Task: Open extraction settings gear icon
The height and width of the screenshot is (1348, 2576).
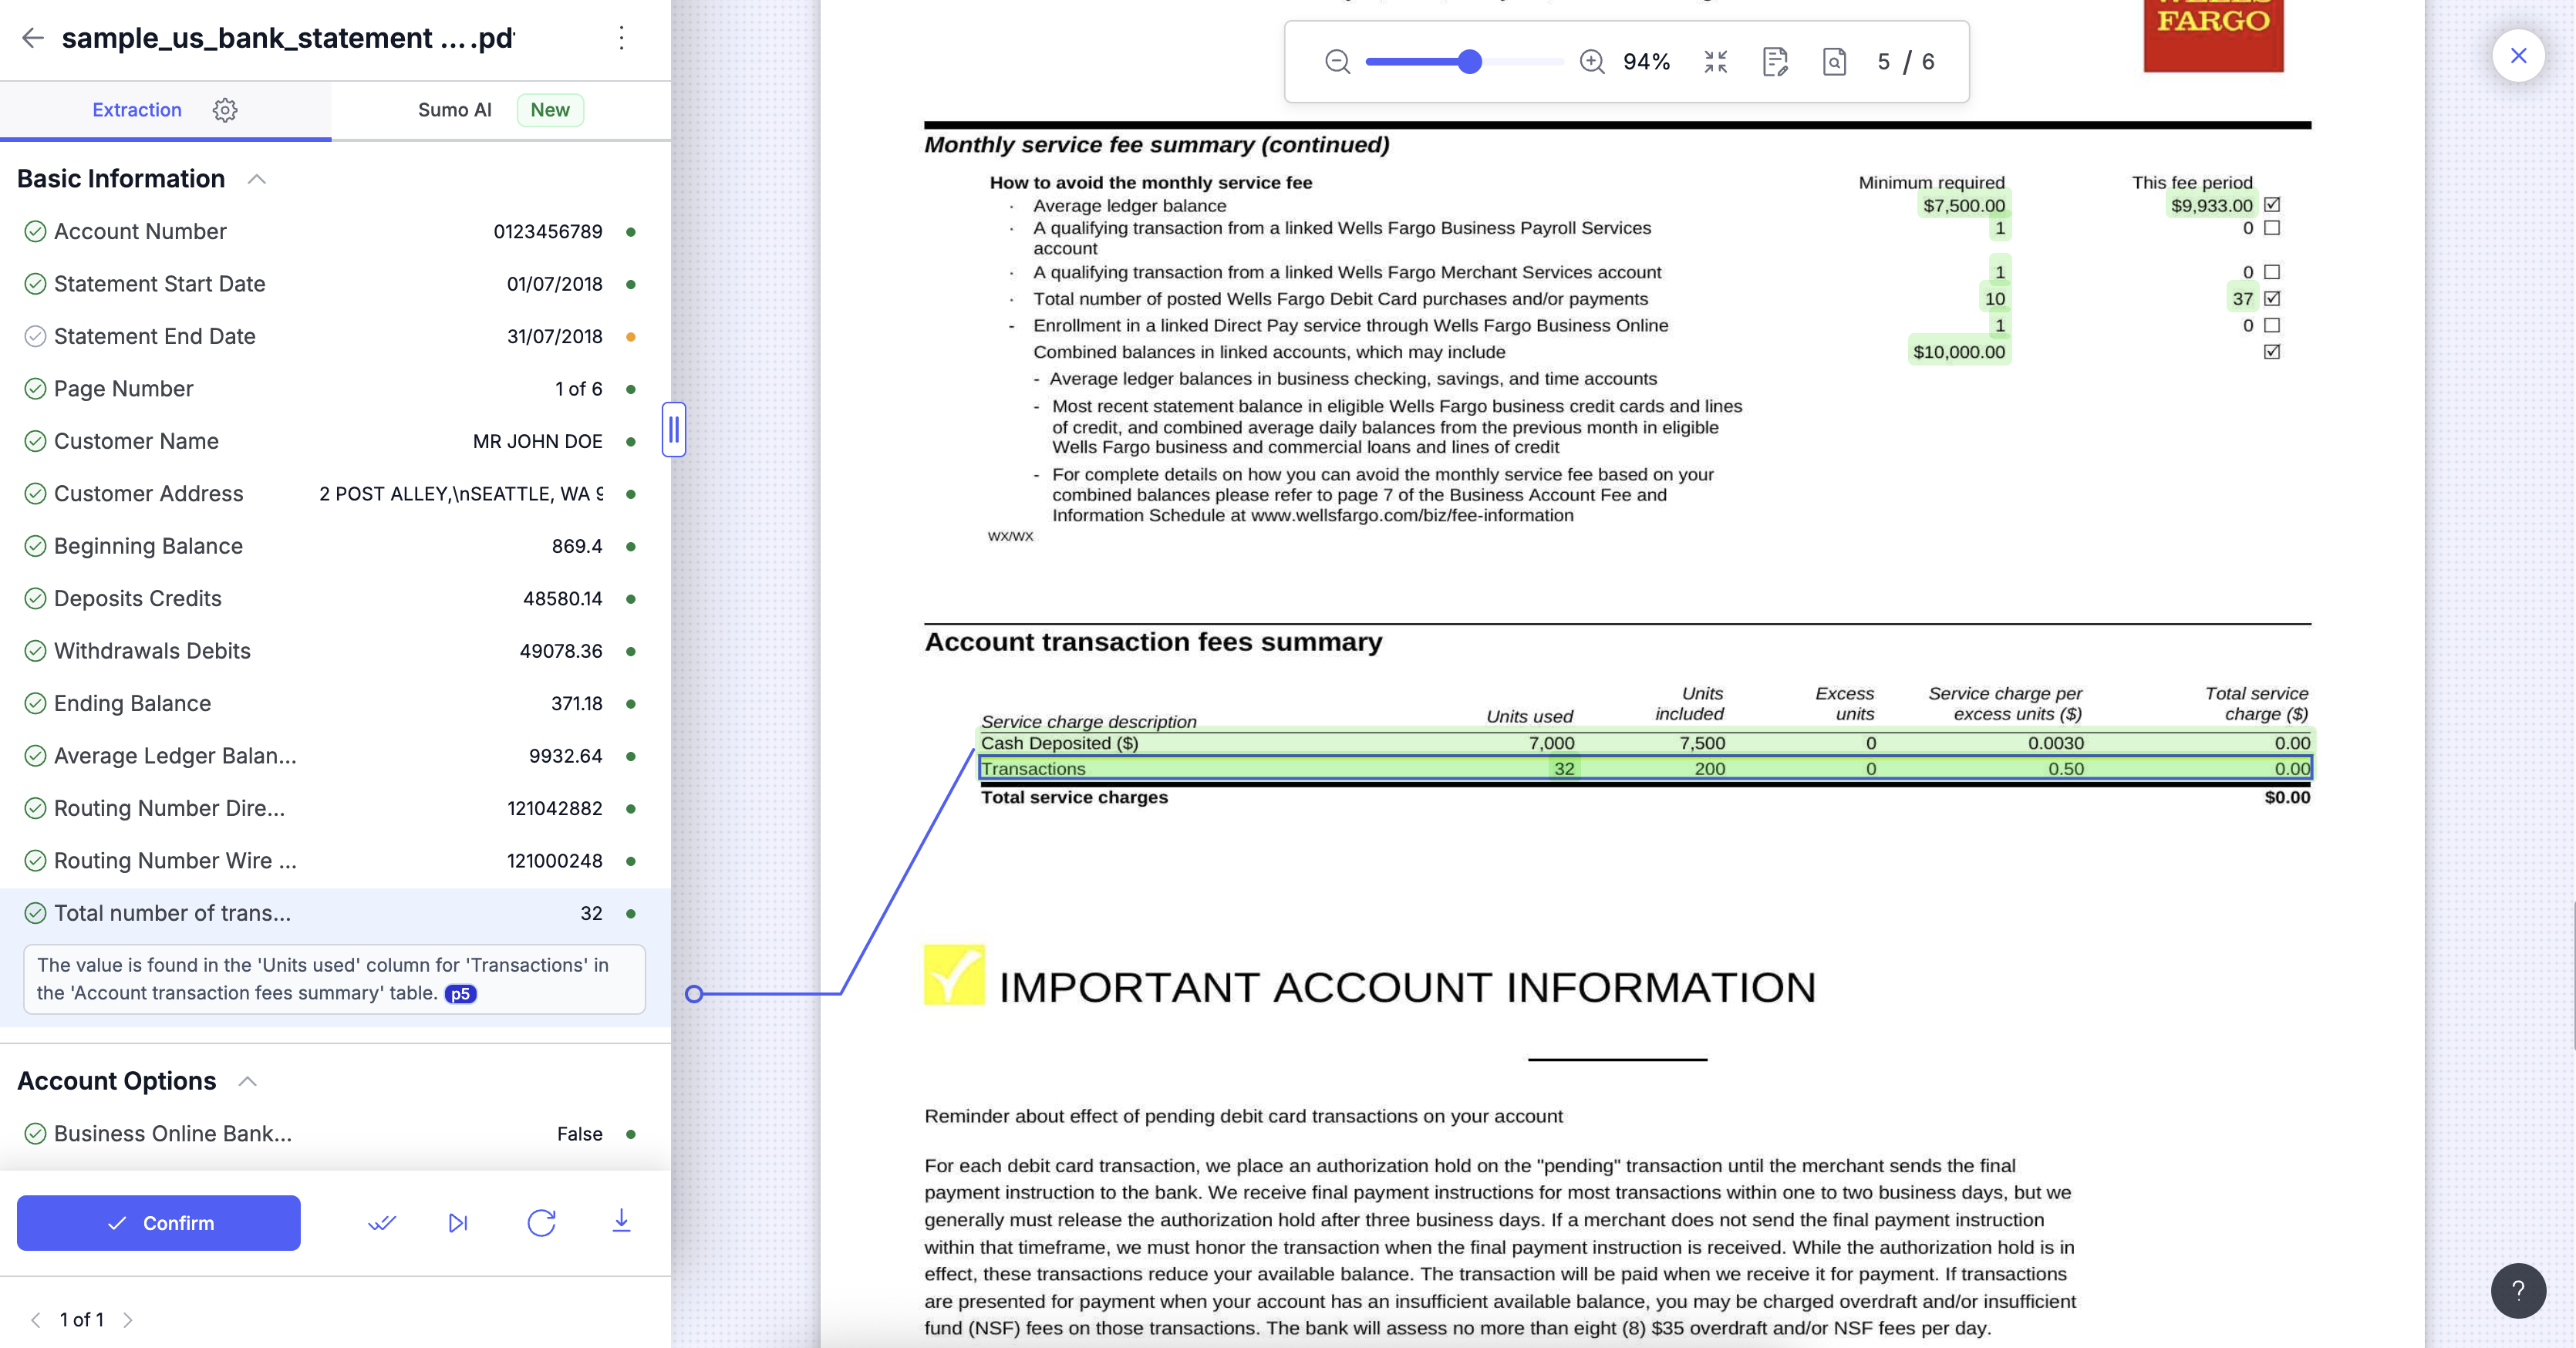Action: click(225, 110)
